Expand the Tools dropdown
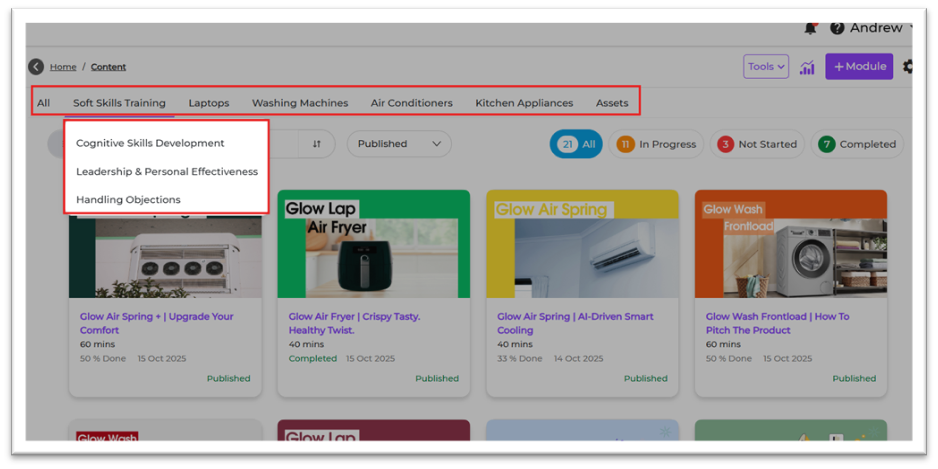 (766, 67)
